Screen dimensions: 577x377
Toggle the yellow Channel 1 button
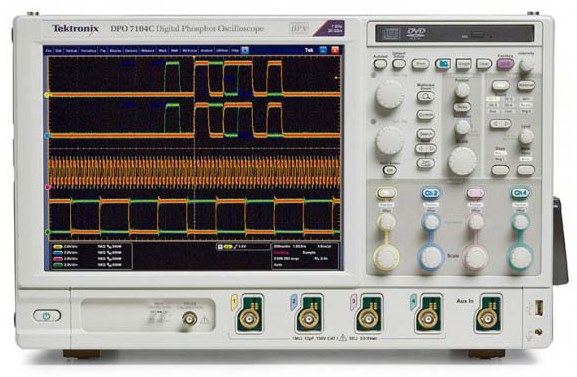click(386, 193)
